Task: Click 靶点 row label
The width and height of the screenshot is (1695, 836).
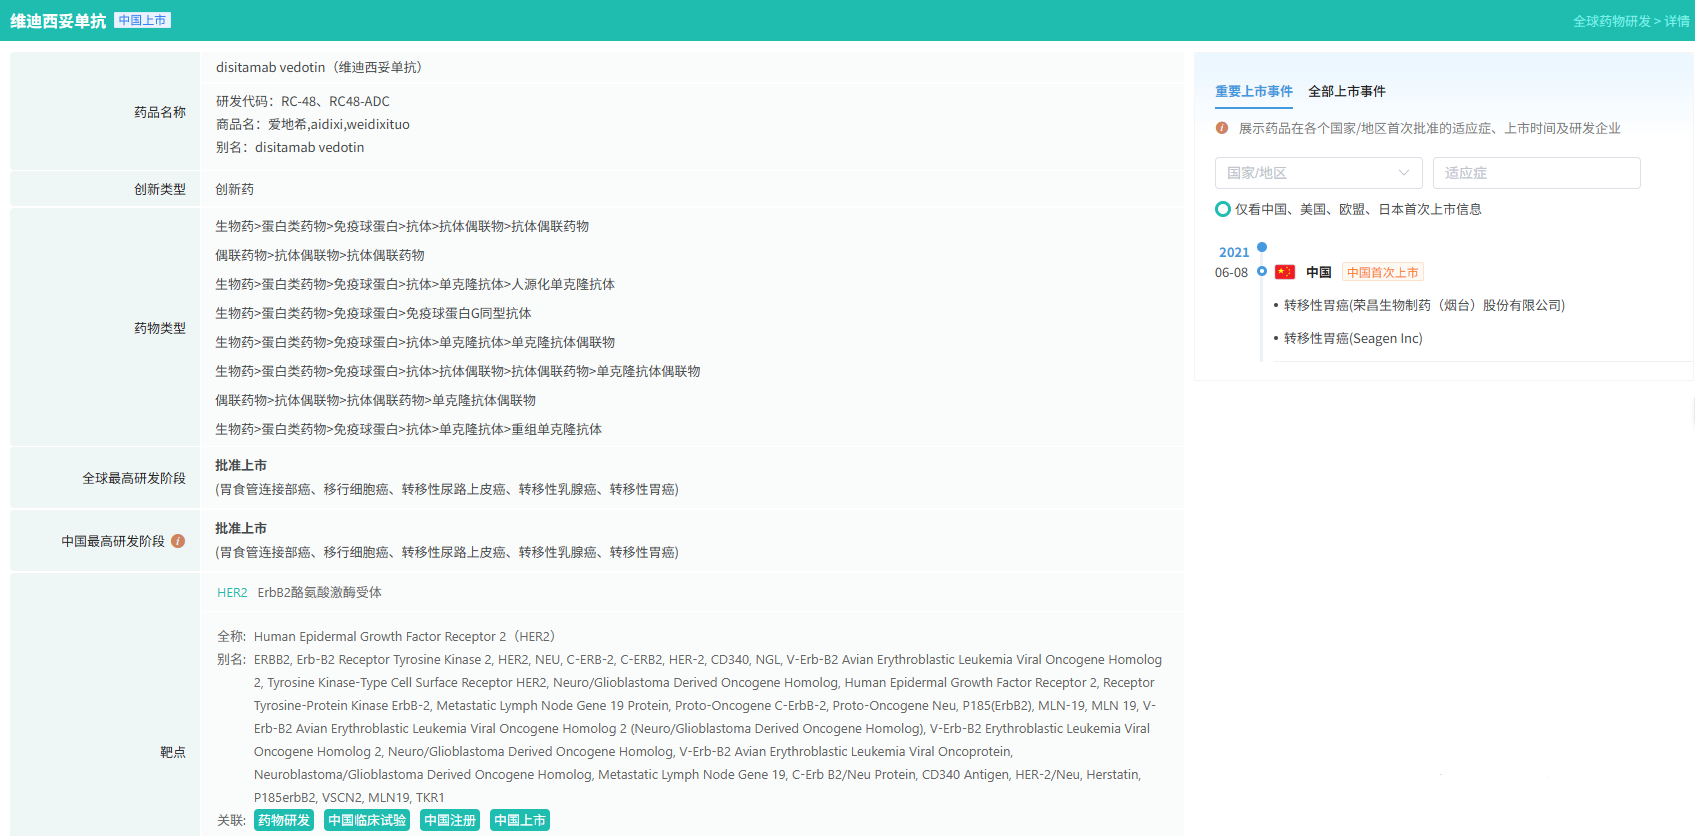Action: coord(173,752)
